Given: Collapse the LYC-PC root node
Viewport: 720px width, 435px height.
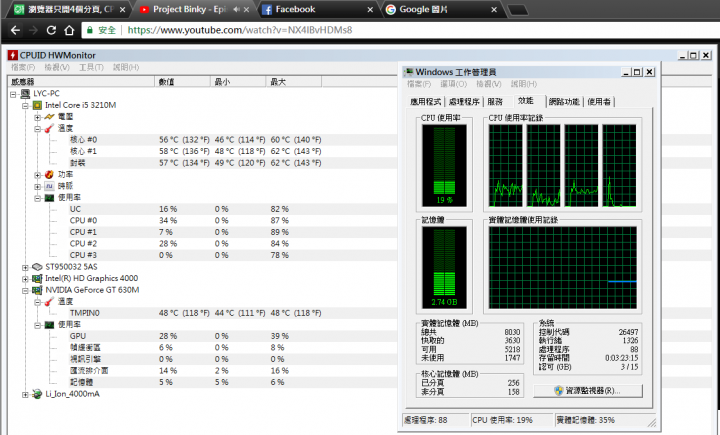Looking at the screenshot, I should coord(13,94).
